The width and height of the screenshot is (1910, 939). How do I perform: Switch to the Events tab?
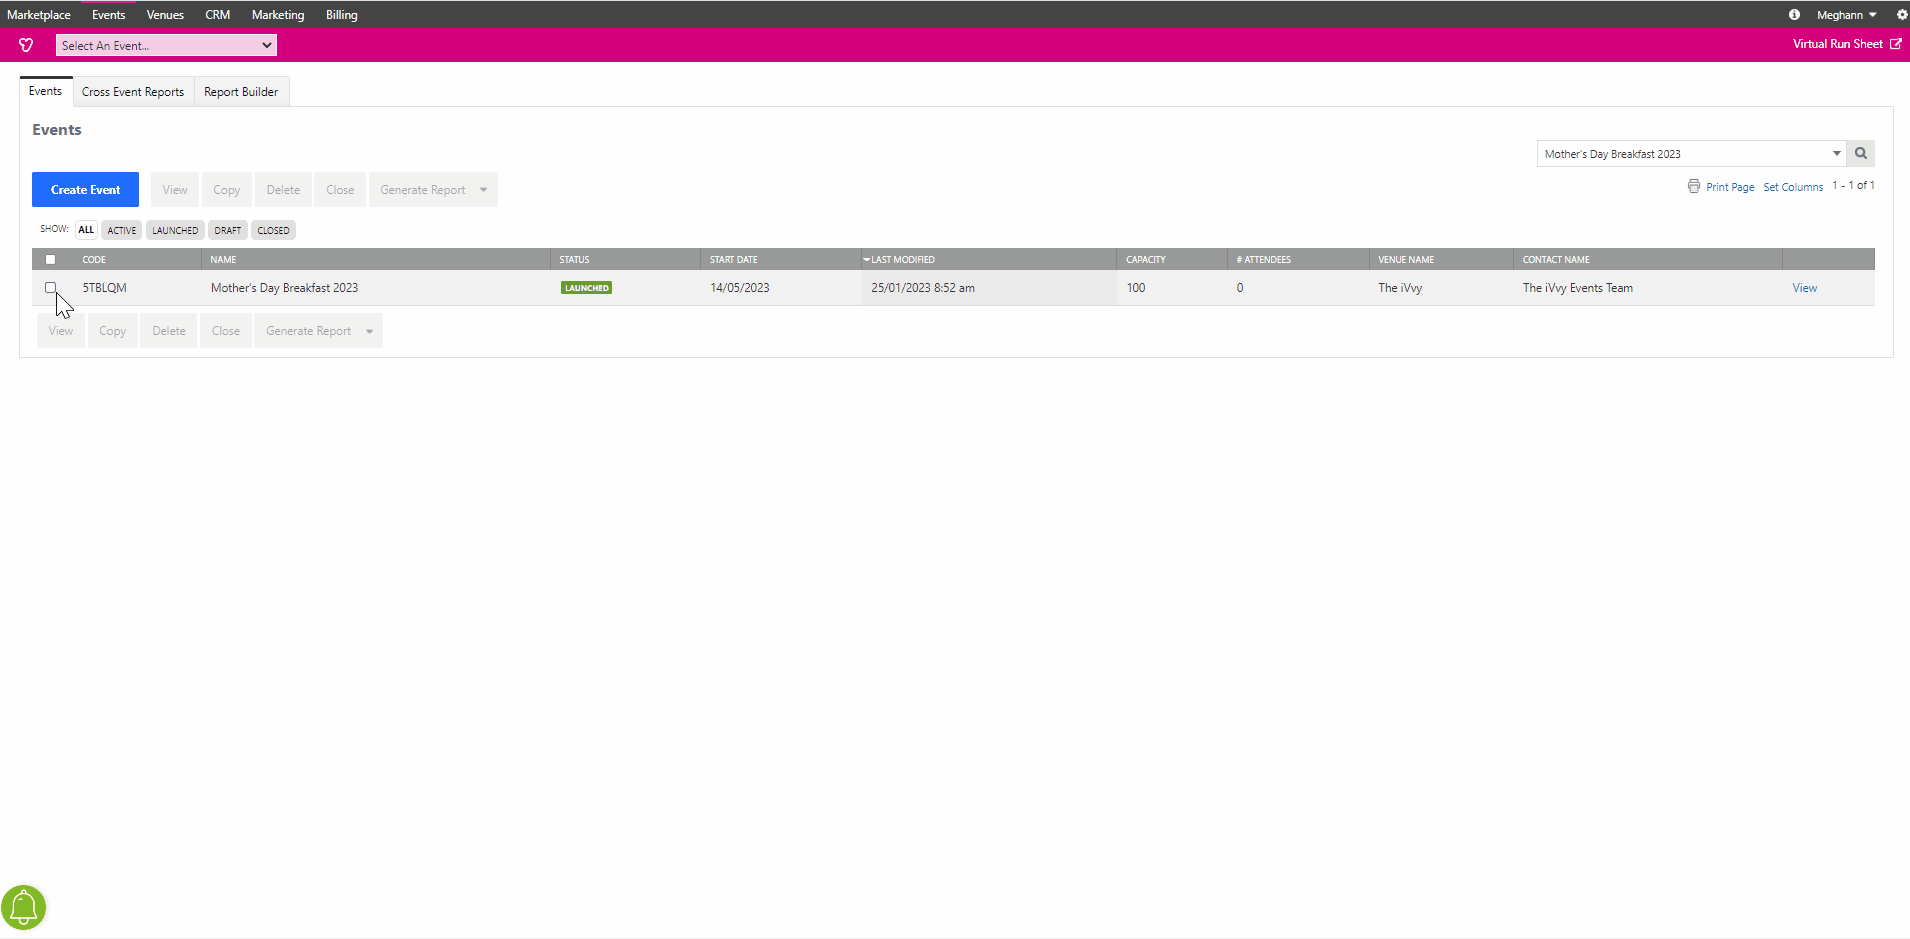pyautogui.click(x=46, y=91)
